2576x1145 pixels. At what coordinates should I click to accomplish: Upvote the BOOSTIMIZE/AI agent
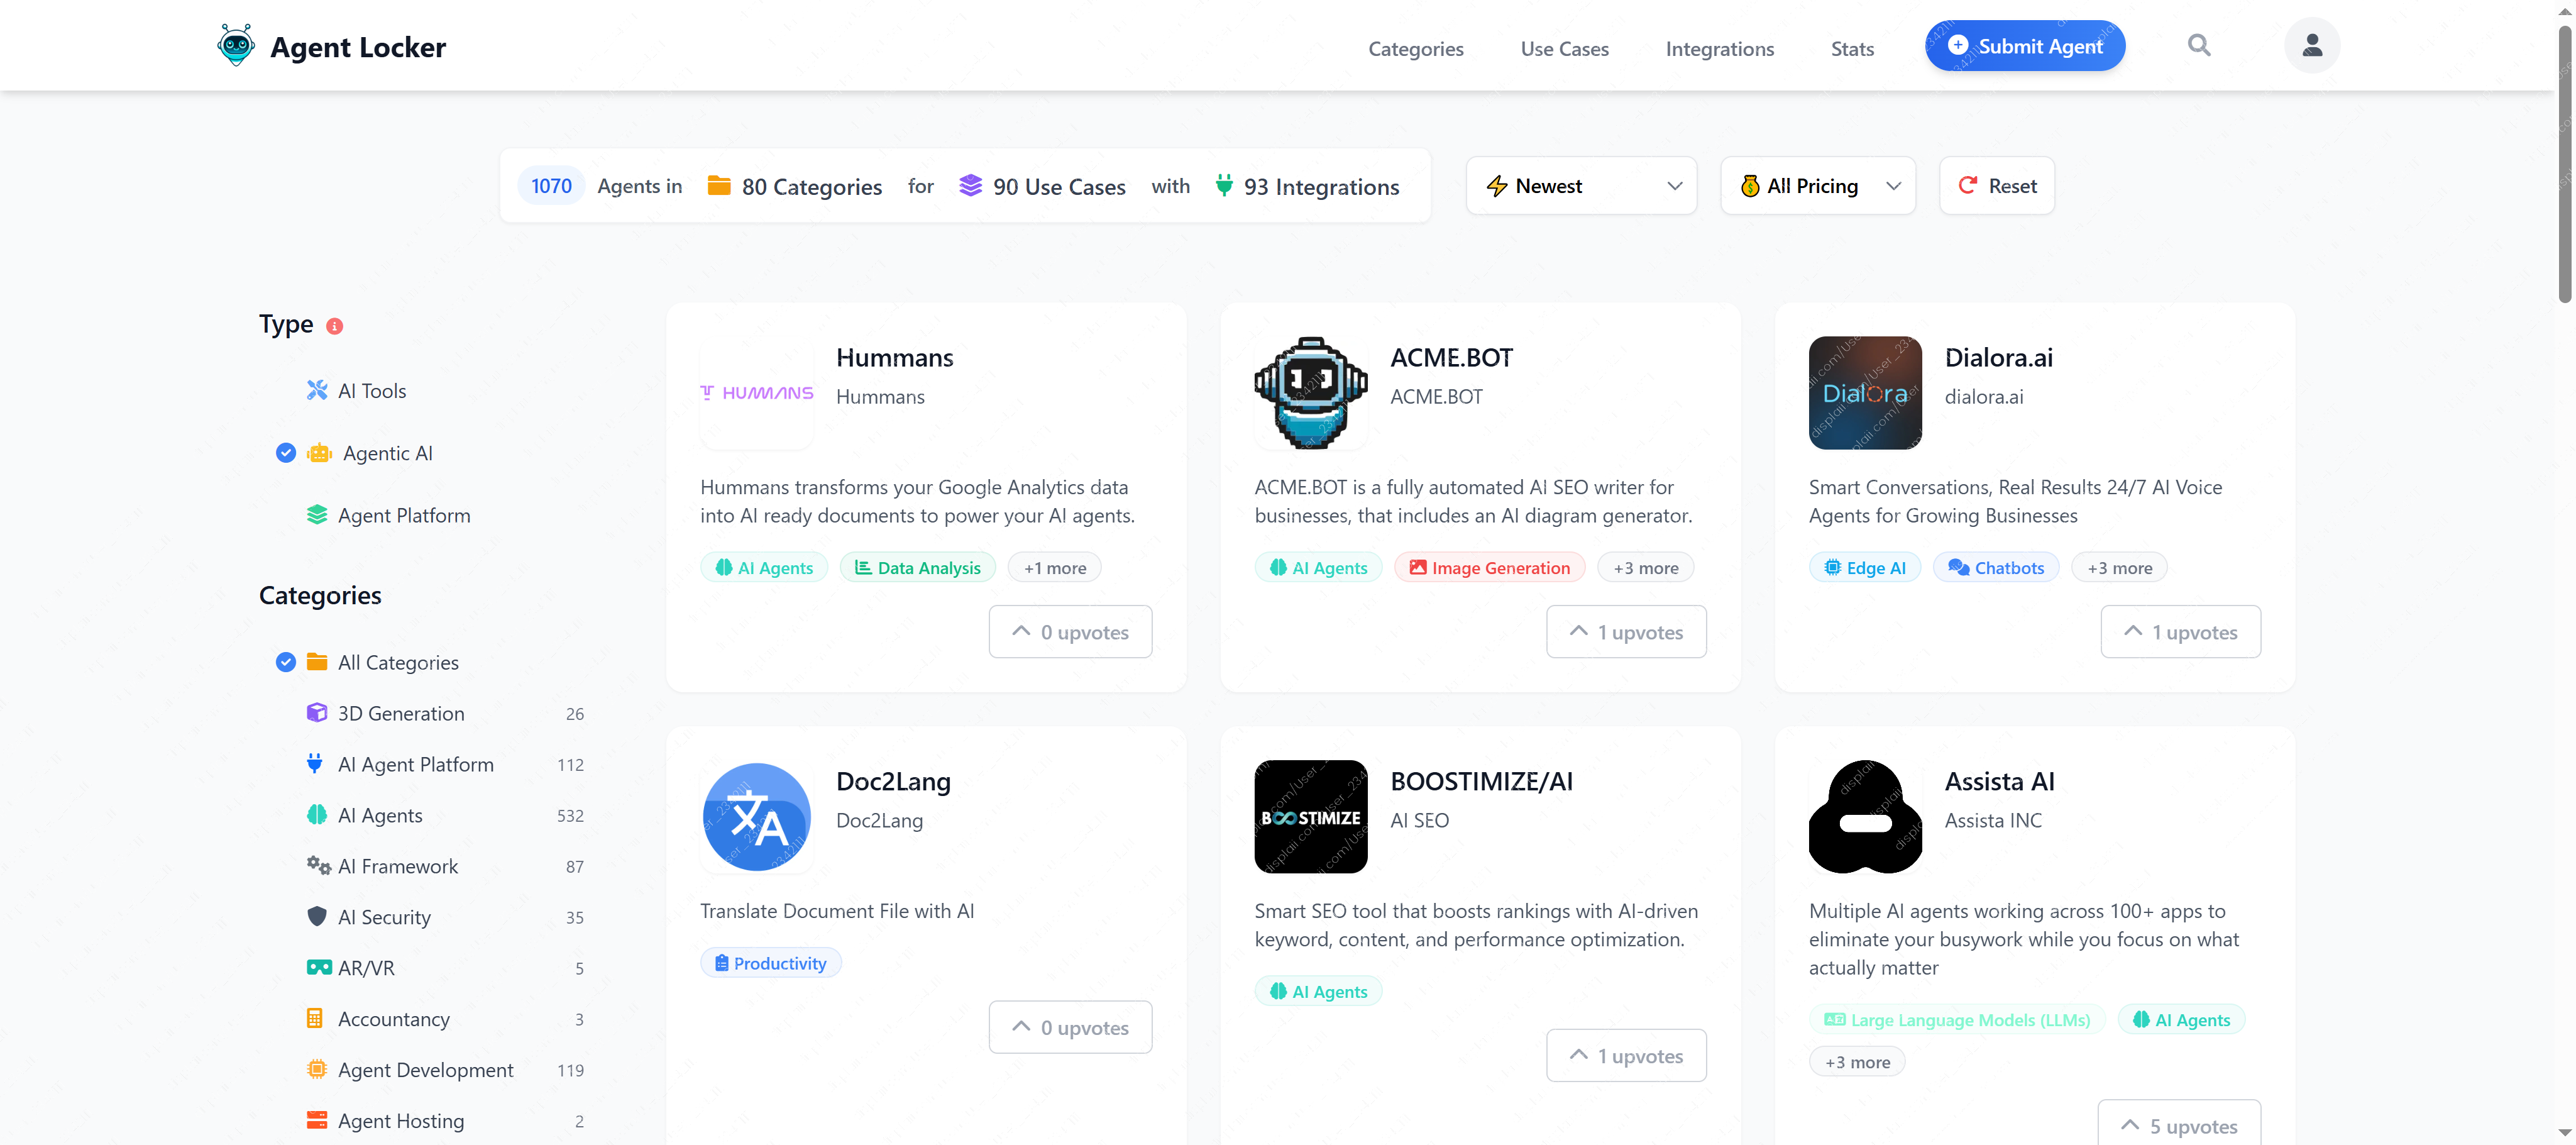1625,1056
